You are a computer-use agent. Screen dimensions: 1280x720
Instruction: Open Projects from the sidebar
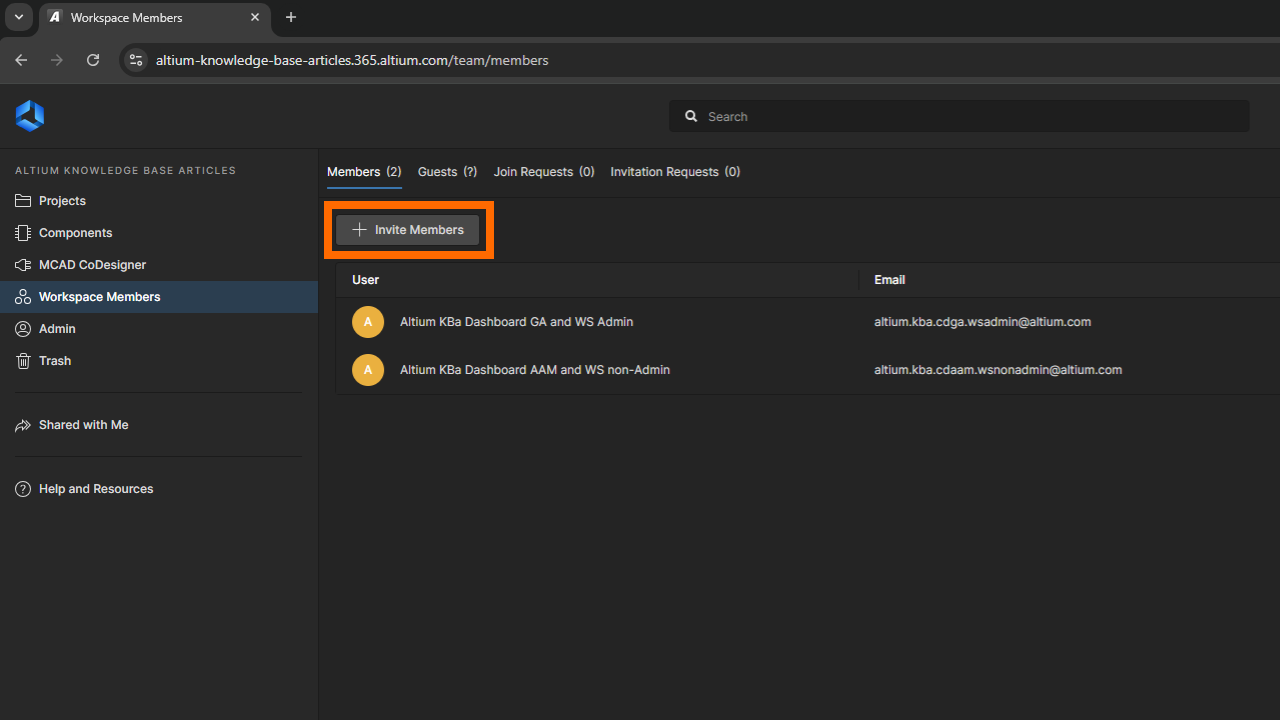click(x=62, y=201)
